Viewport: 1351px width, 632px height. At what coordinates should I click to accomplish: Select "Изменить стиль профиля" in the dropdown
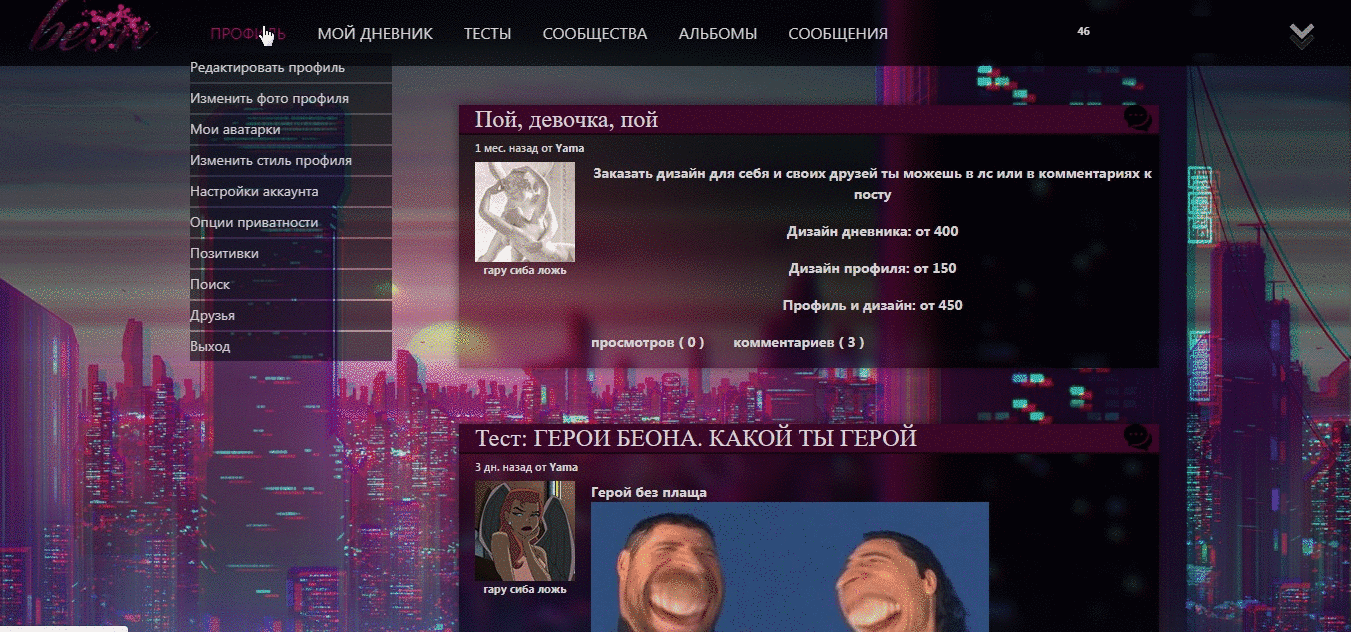coord(271,161)
